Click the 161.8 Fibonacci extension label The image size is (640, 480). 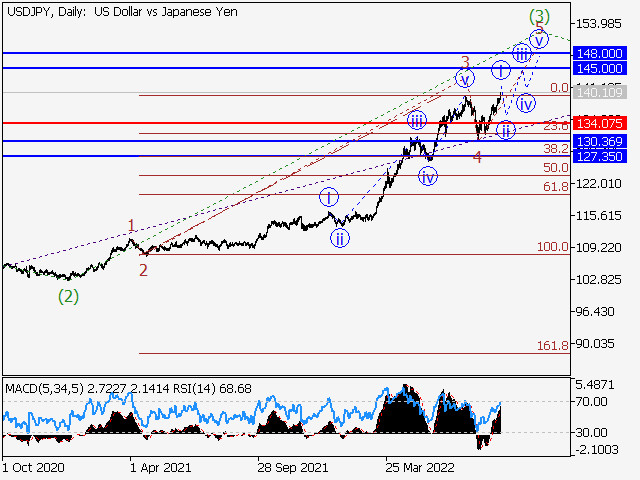tap(553, 345)
